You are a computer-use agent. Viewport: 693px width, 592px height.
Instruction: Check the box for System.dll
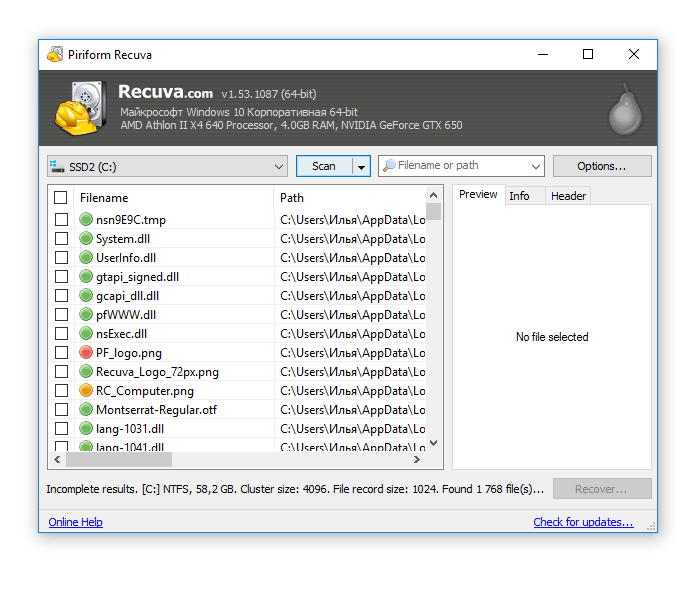click(61, 238)
